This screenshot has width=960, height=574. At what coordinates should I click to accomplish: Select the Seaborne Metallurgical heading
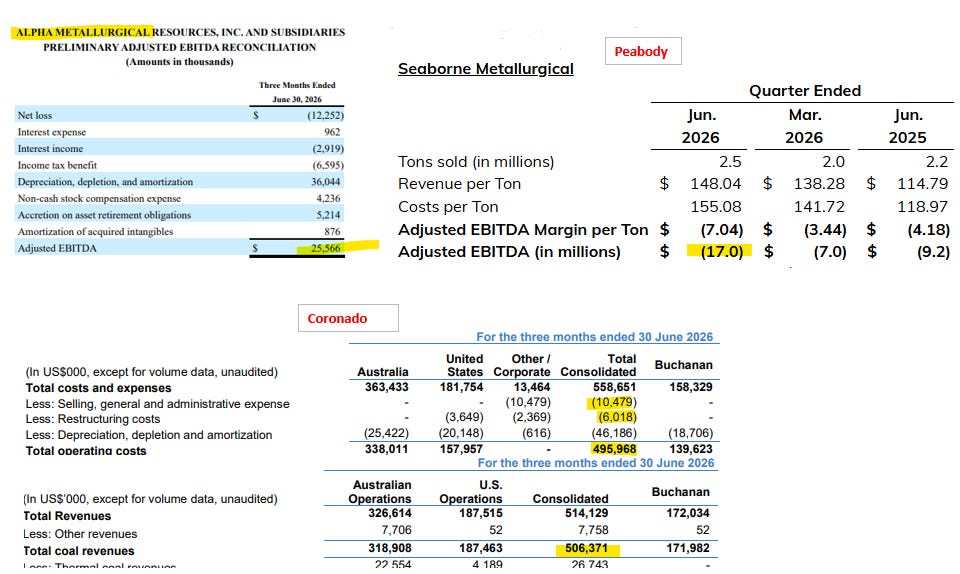point(486,69)
